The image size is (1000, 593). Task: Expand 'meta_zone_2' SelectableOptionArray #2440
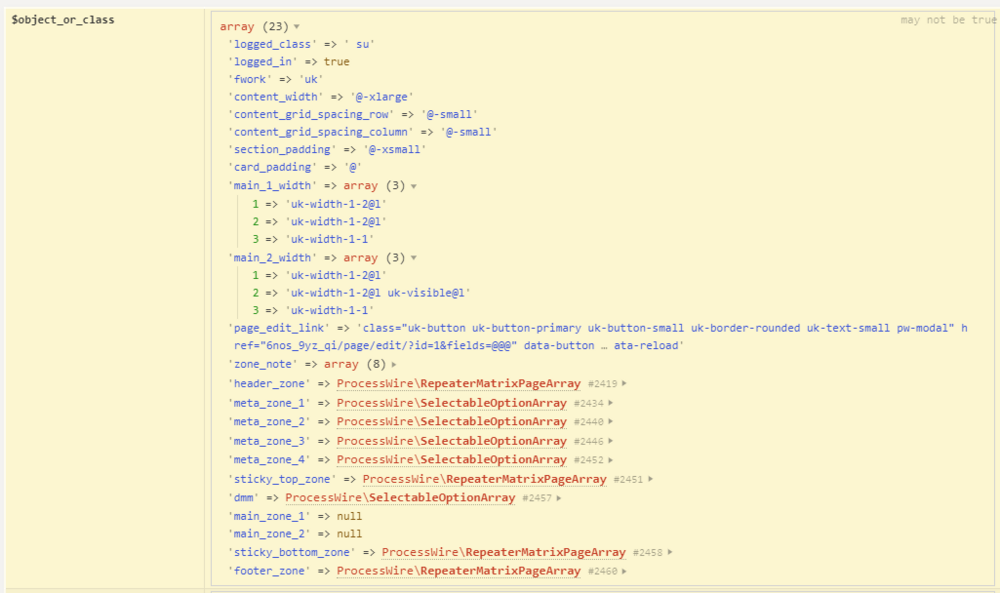[611, 421]
